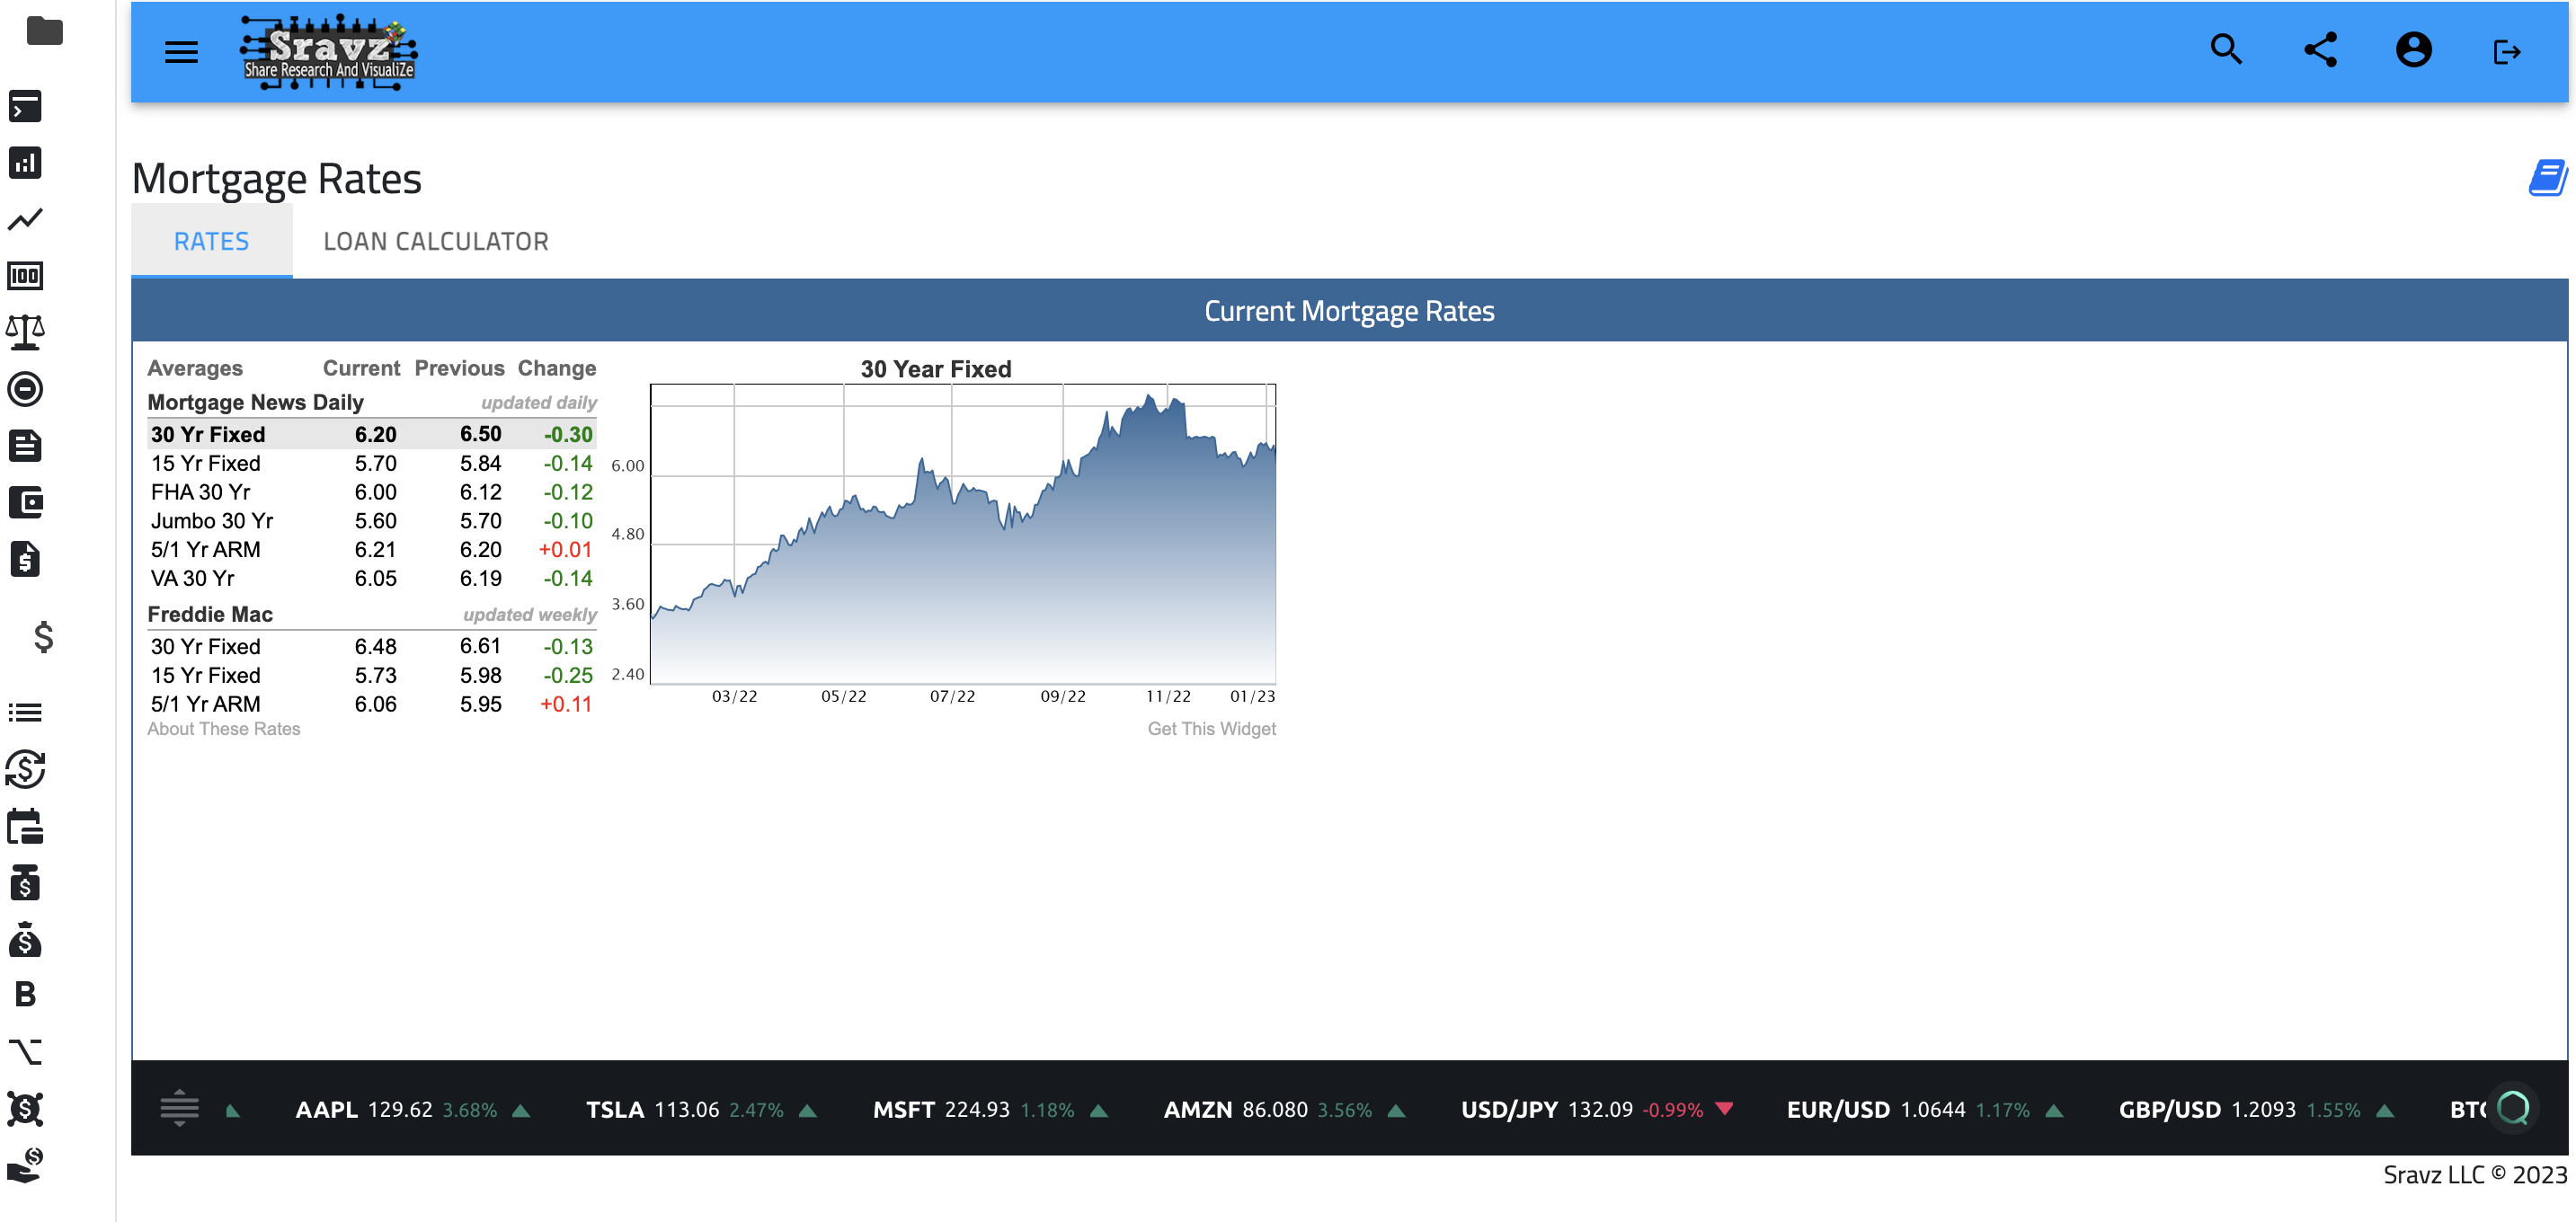2576x1222 pixels.
Task: Open the bar chart sidebar icon
Action: (25, 163)
